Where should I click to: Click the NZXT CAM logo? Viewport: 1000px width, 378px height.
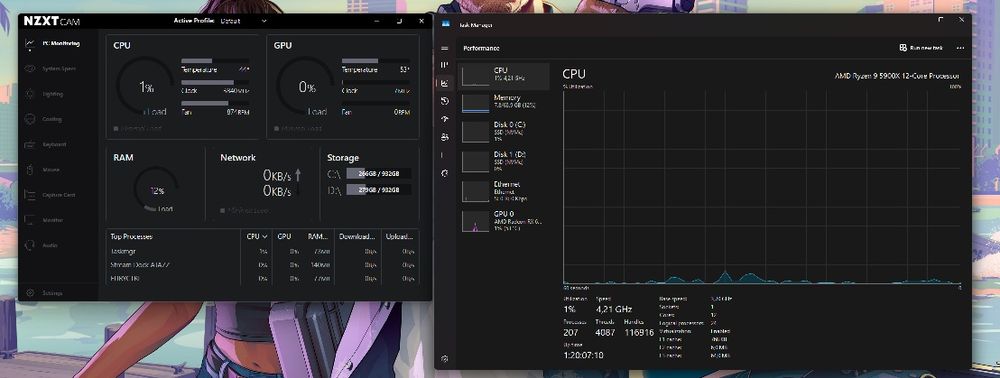click(x=52, y=21)
